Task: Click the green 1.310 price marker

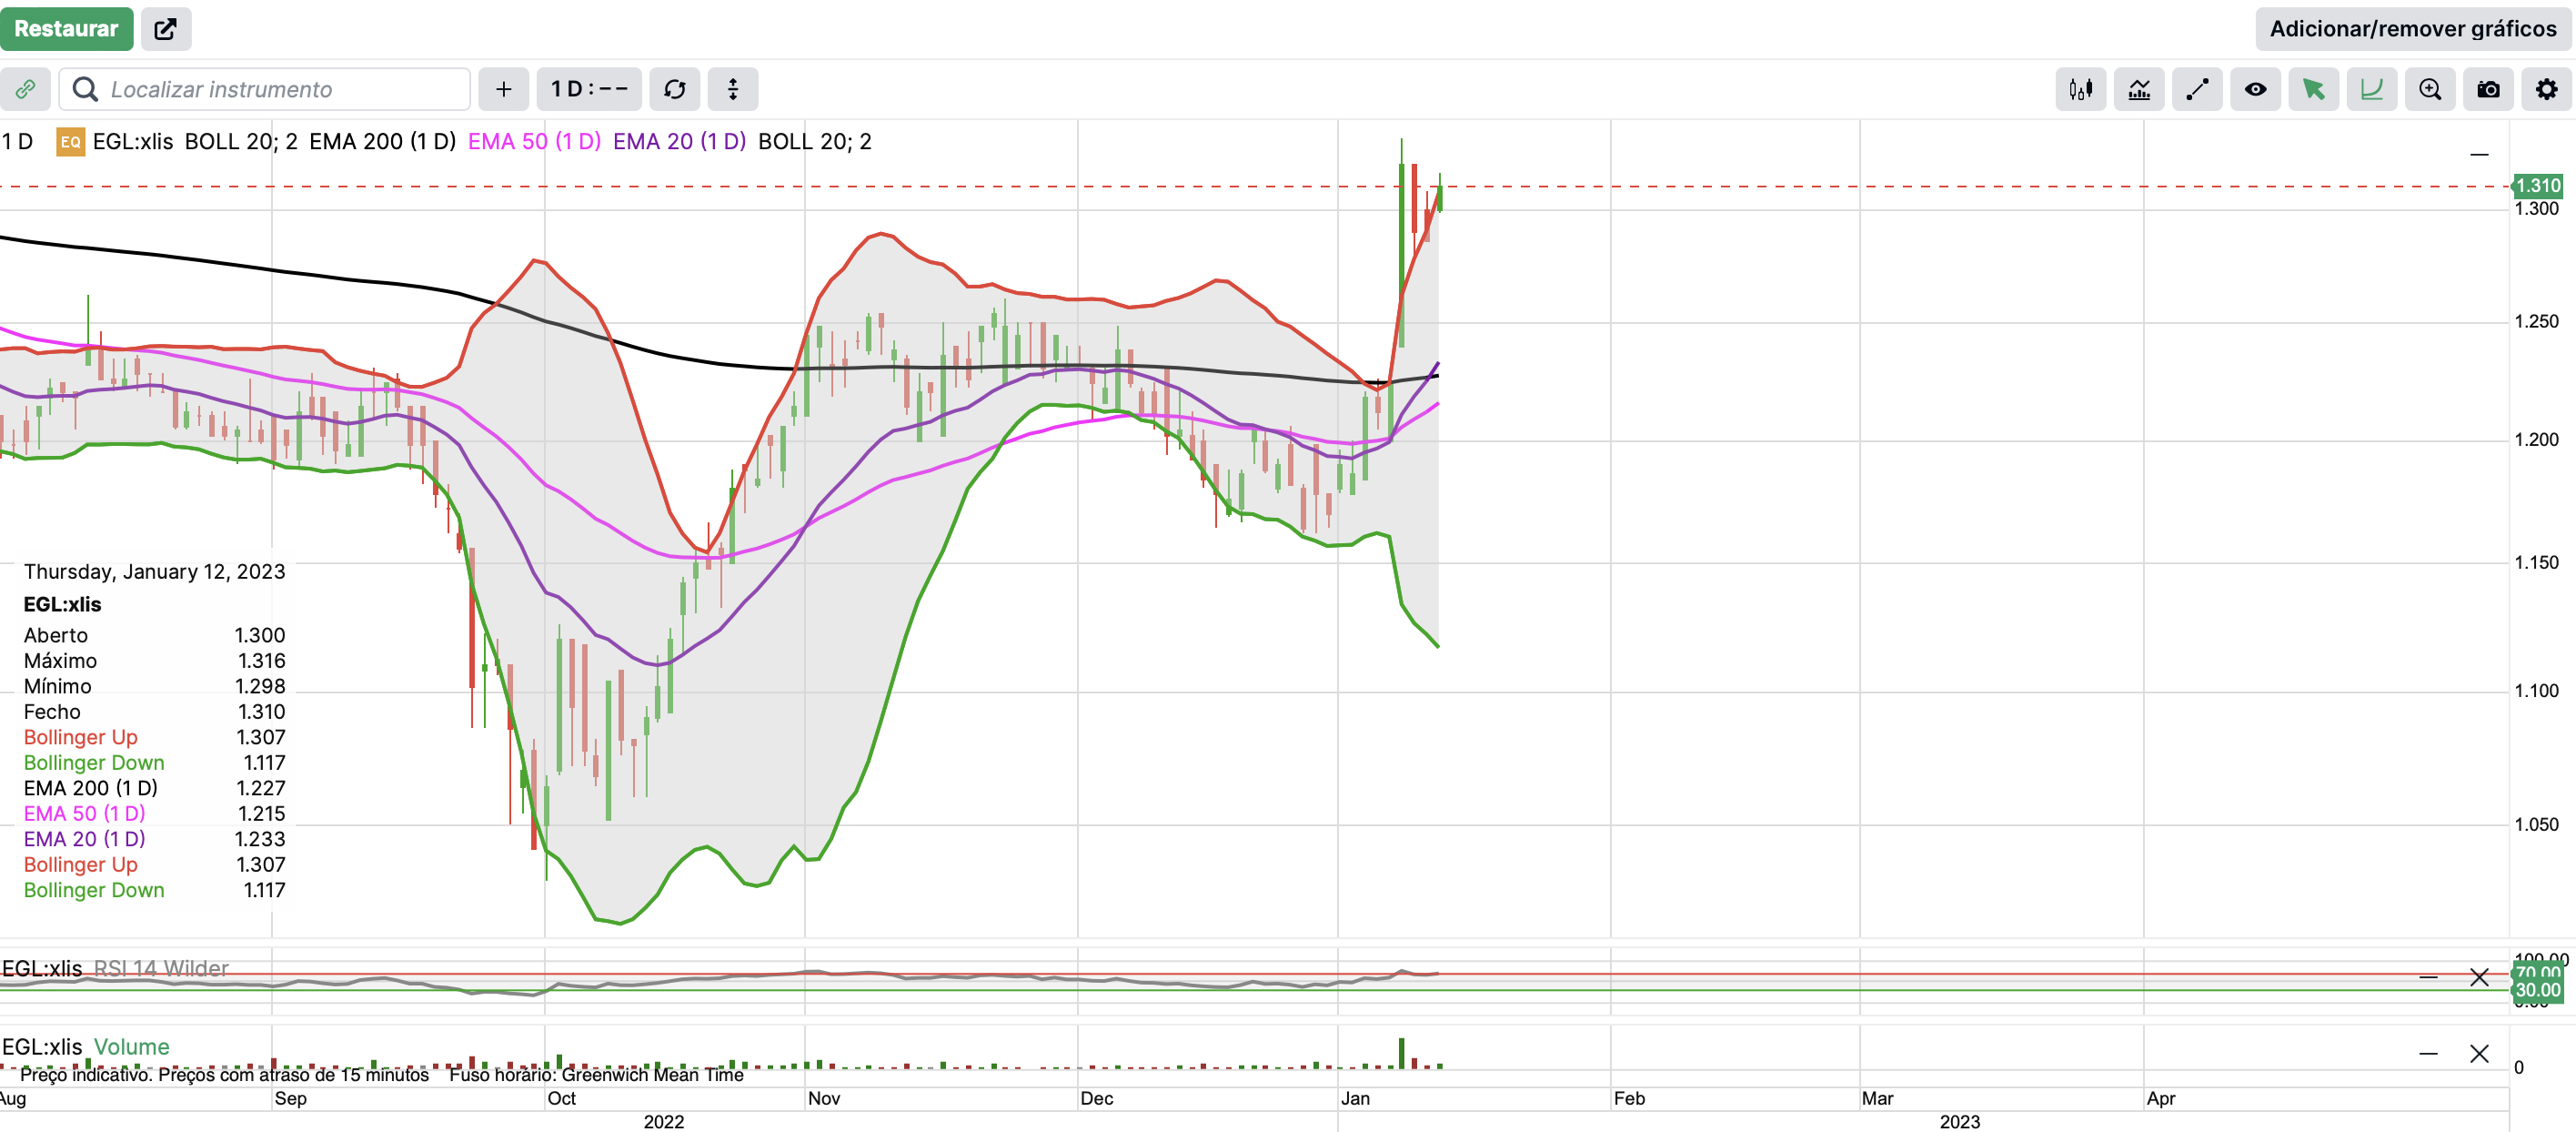Action: [x=2537, y=186]
